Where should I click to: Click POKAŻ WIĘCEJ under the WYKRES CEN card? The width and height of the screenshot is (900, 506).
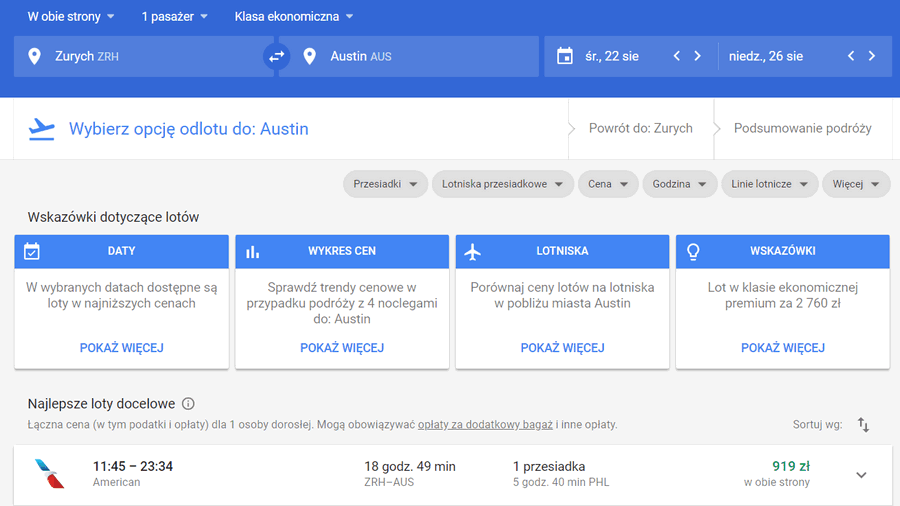pos(342,348)
